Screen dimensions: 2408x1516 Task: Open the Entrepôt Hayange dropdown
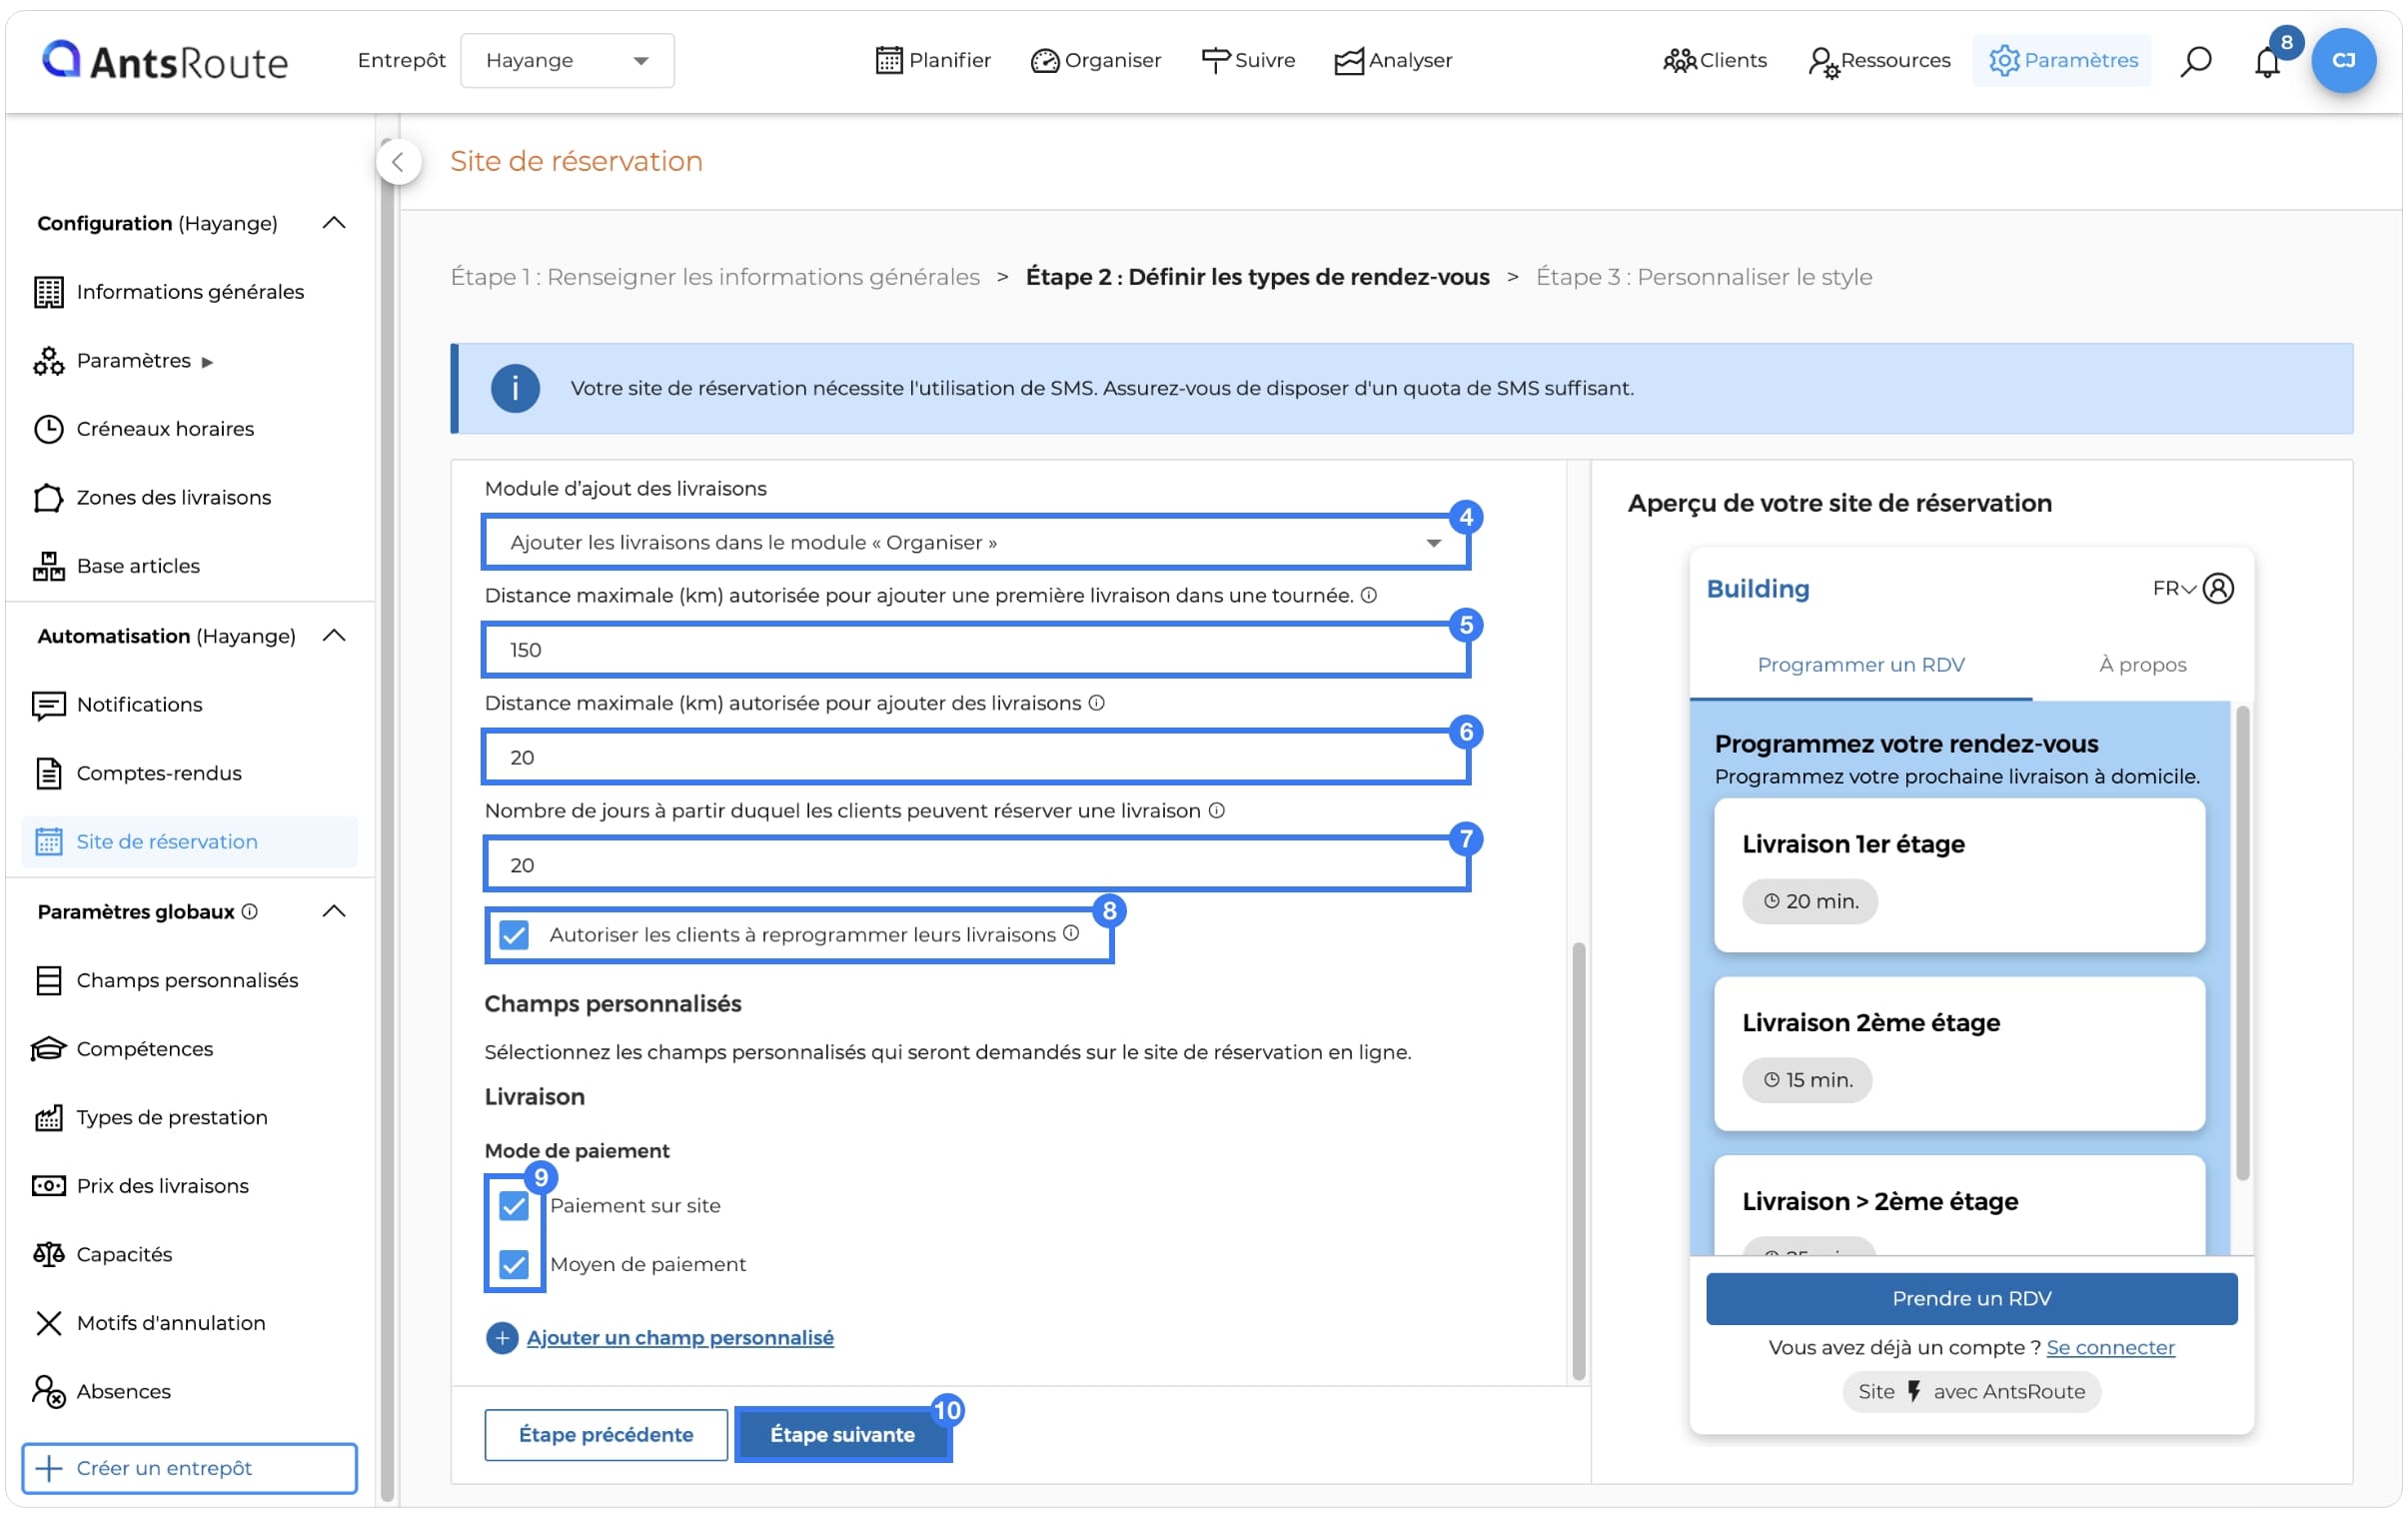(x=567, y=61)
